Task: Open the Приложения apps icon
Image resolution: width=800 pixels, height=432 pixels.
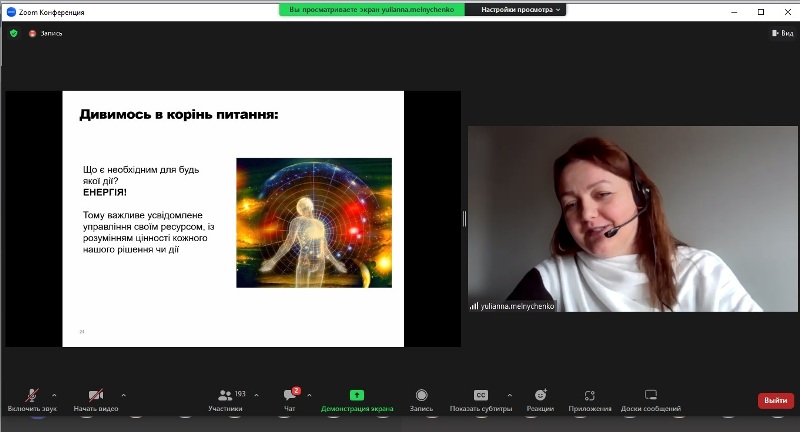Action: 590,395
